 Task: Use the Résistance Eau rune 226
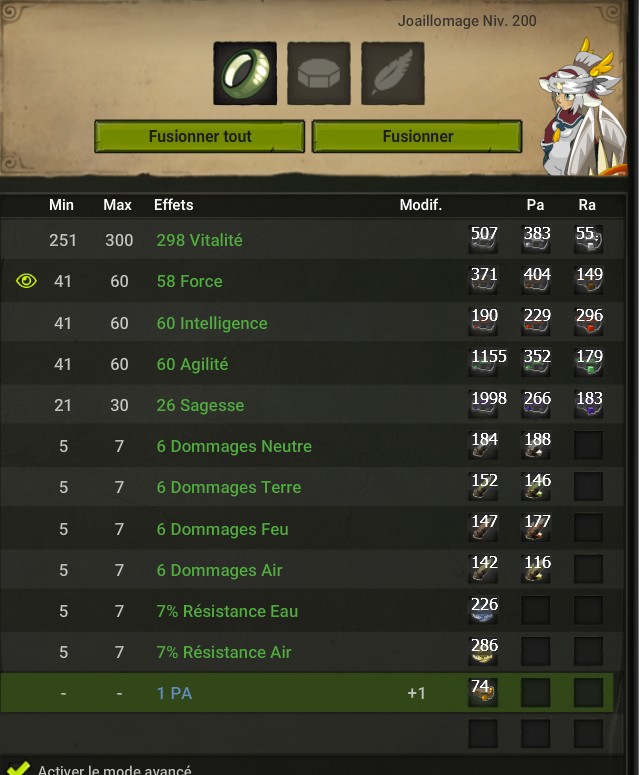click(483, 610)
